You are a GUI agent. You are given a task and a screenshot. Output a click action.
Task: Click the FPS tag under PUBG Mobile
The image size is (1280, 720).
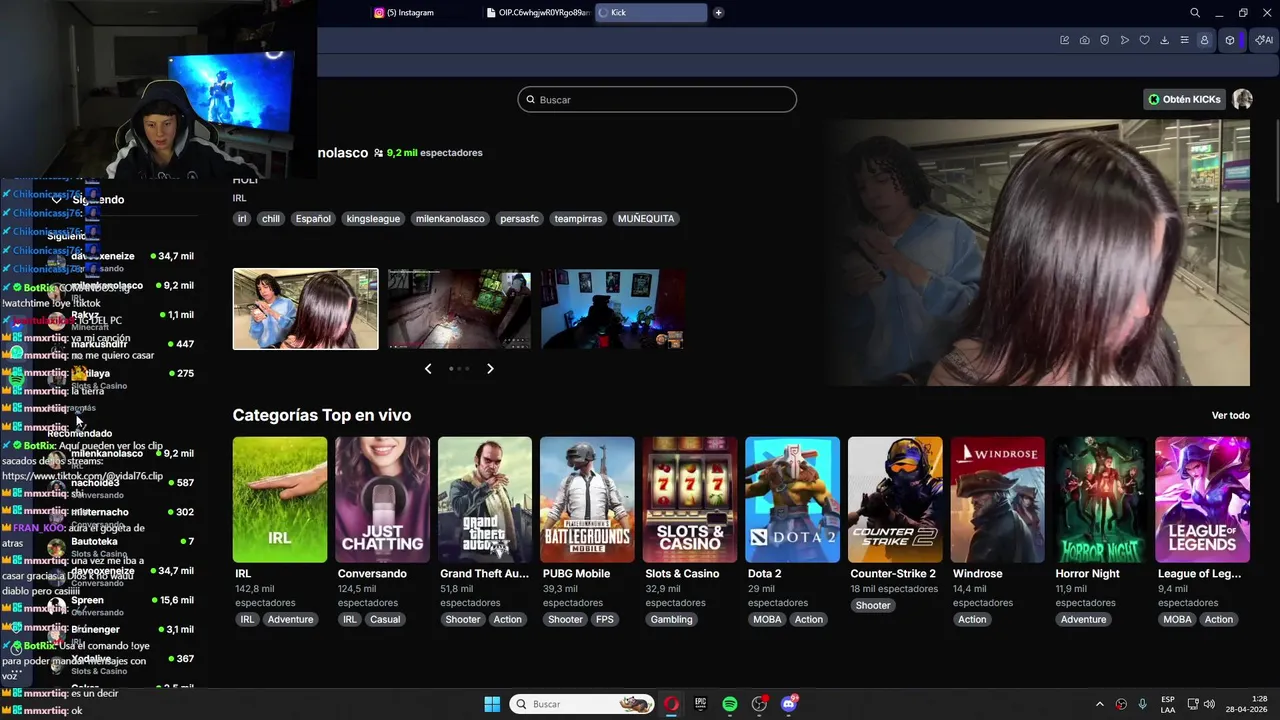(x=605, y=619)
